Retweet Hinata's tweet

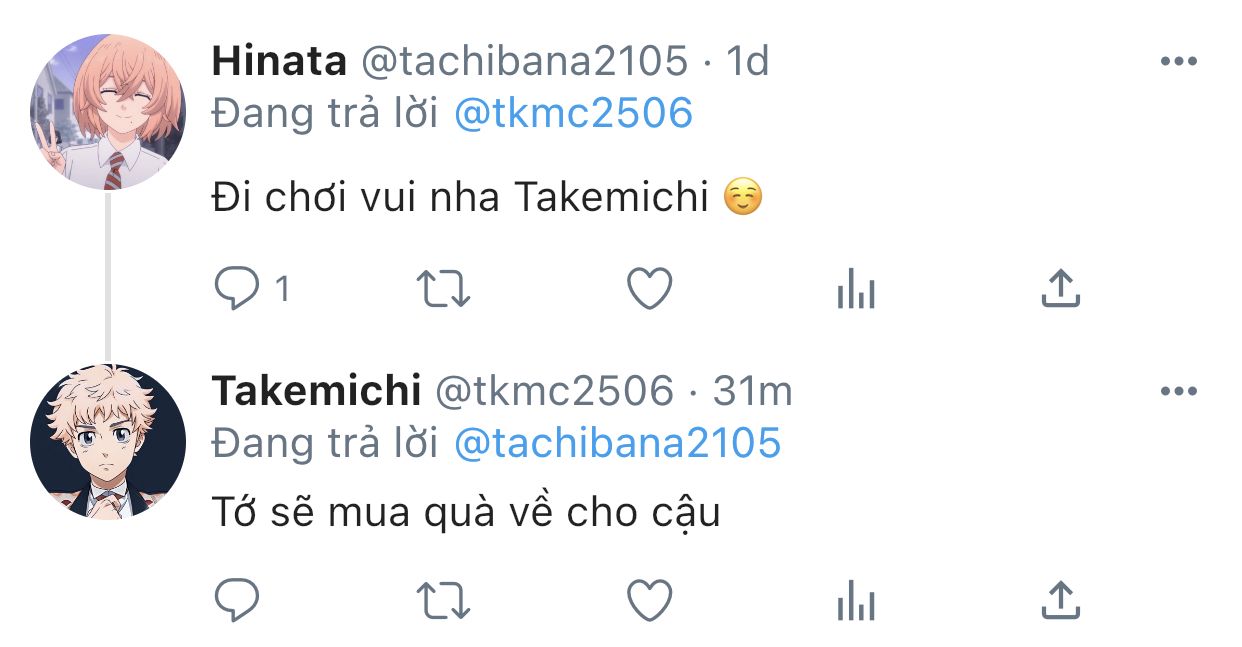click(x=443, y=290)
